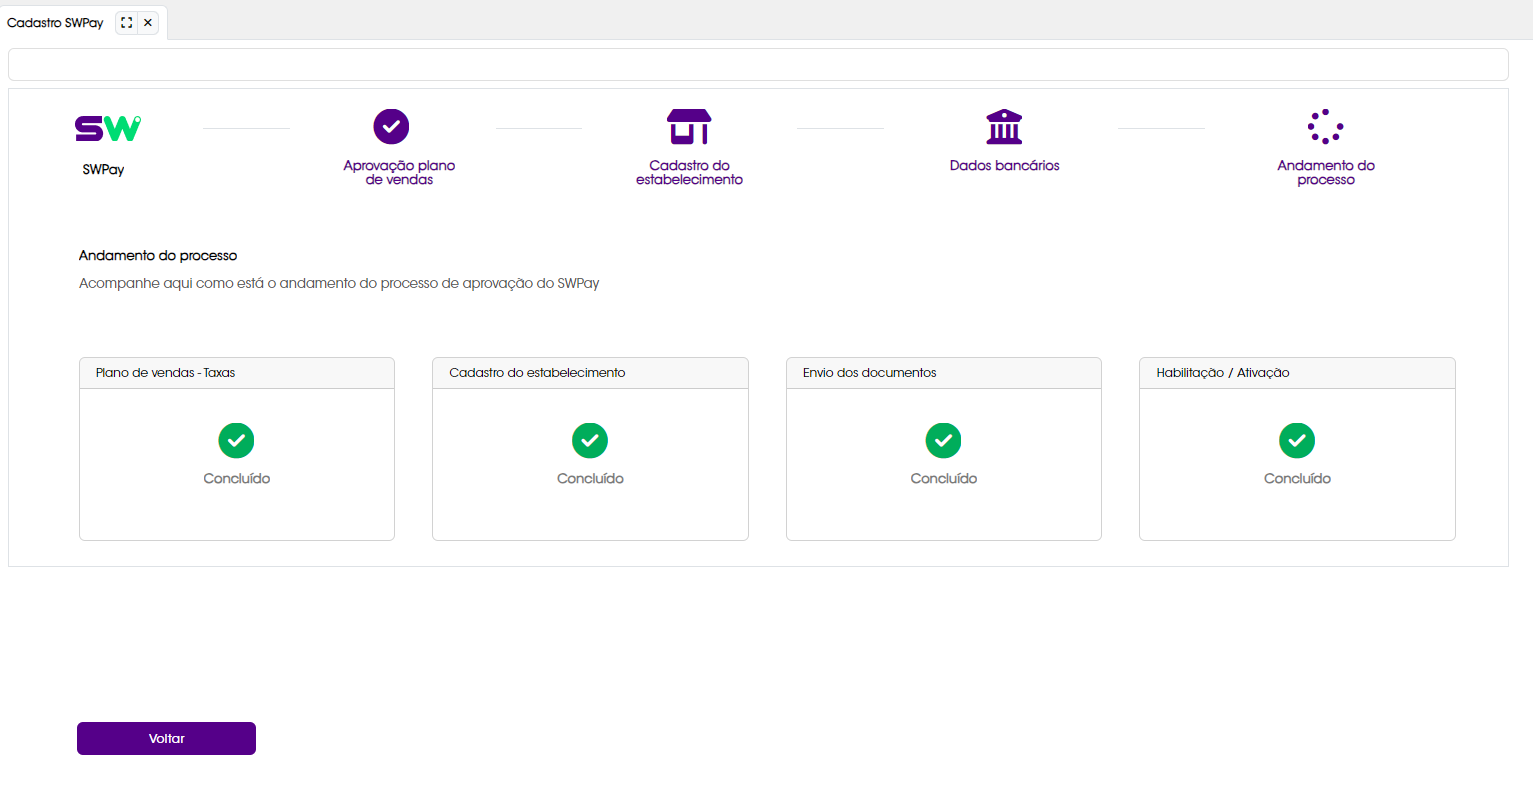
Task: Click the green check in Plano de vendas - Taxas
Action: pyautogui.click(x=236, y=440)
